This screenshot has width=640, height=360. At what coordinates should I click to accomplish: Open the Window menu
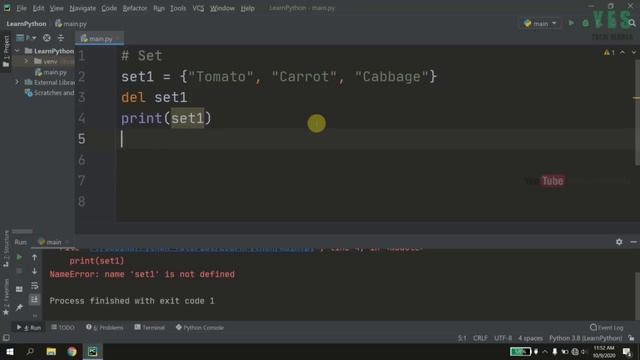pyautogui.click(x=222, y=8)
